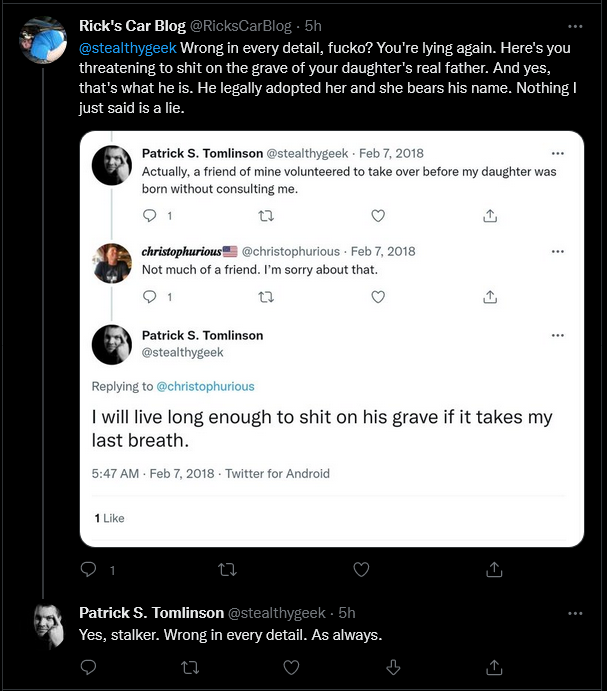The image size is (607, 691).
Task: Reply to Patrick's 'Yes, stalker' tweet
Action: [89, 667]
